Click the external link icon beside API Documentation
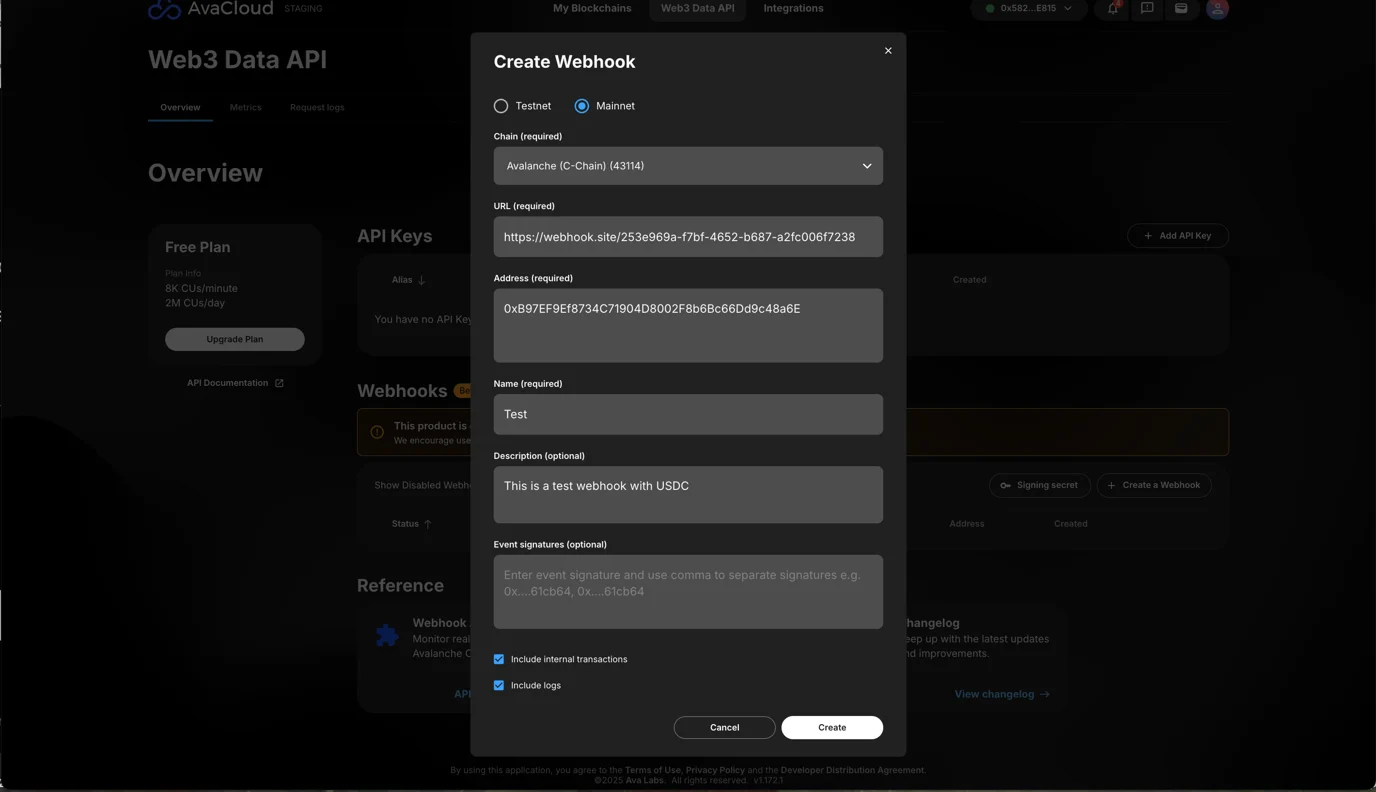The width and height of the screenshot is (1376, 792). point(279,383)
